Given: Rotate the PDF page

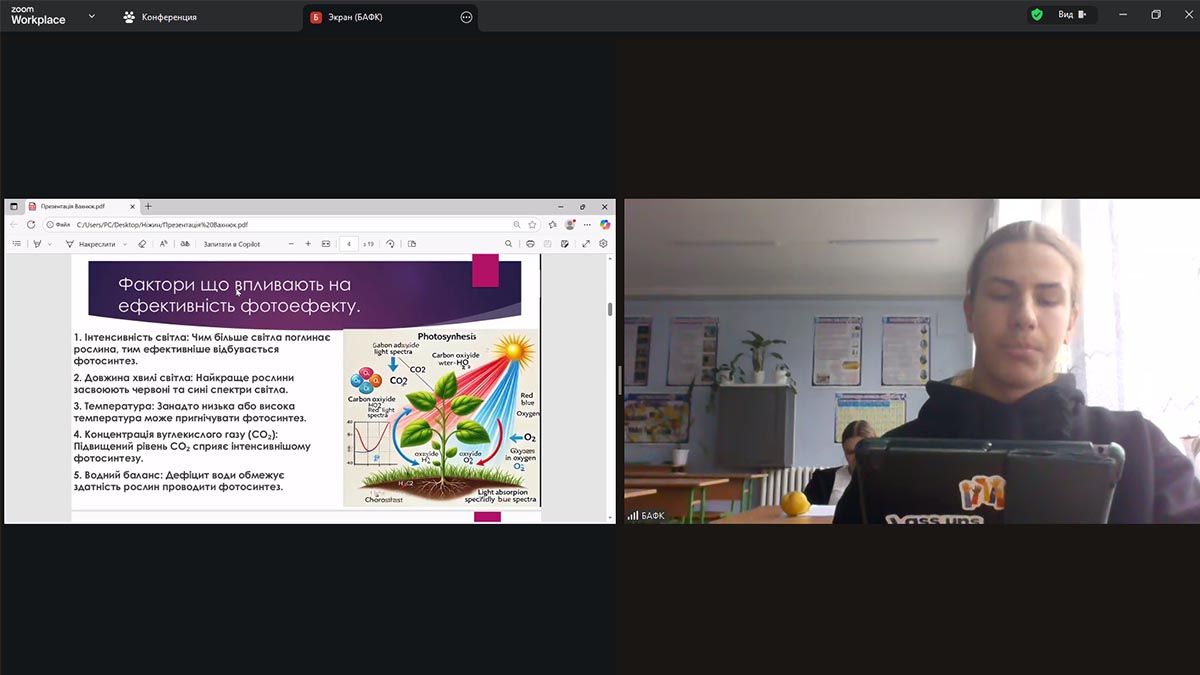Looking at the screenshot, I should click(x=390, y=244).
